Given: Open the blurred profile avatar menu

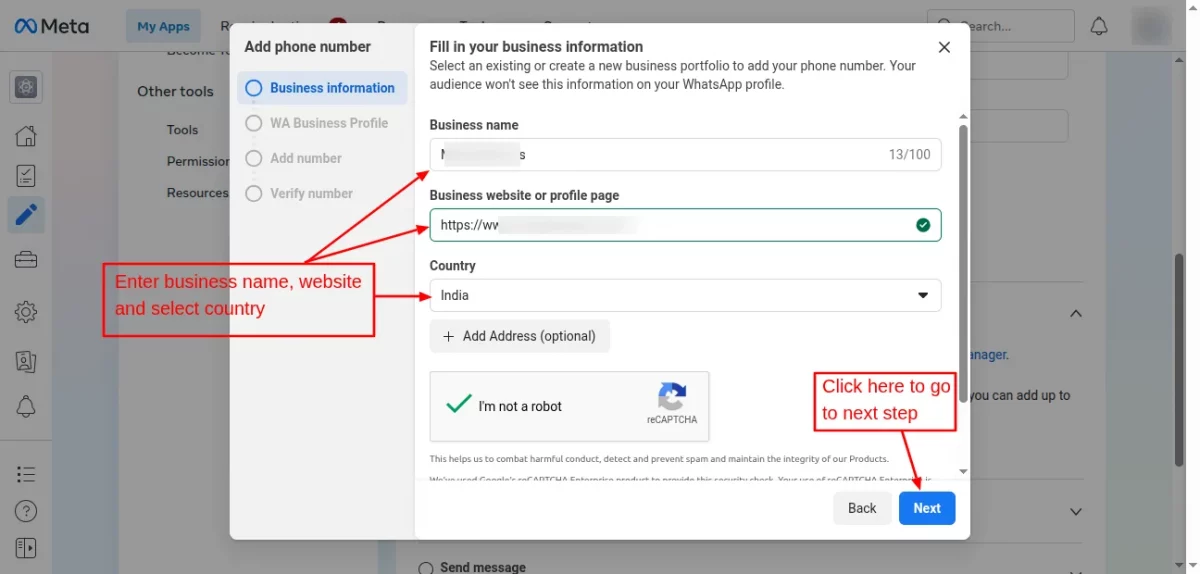Looking at the screenshot, I should tap(1151, 26).
